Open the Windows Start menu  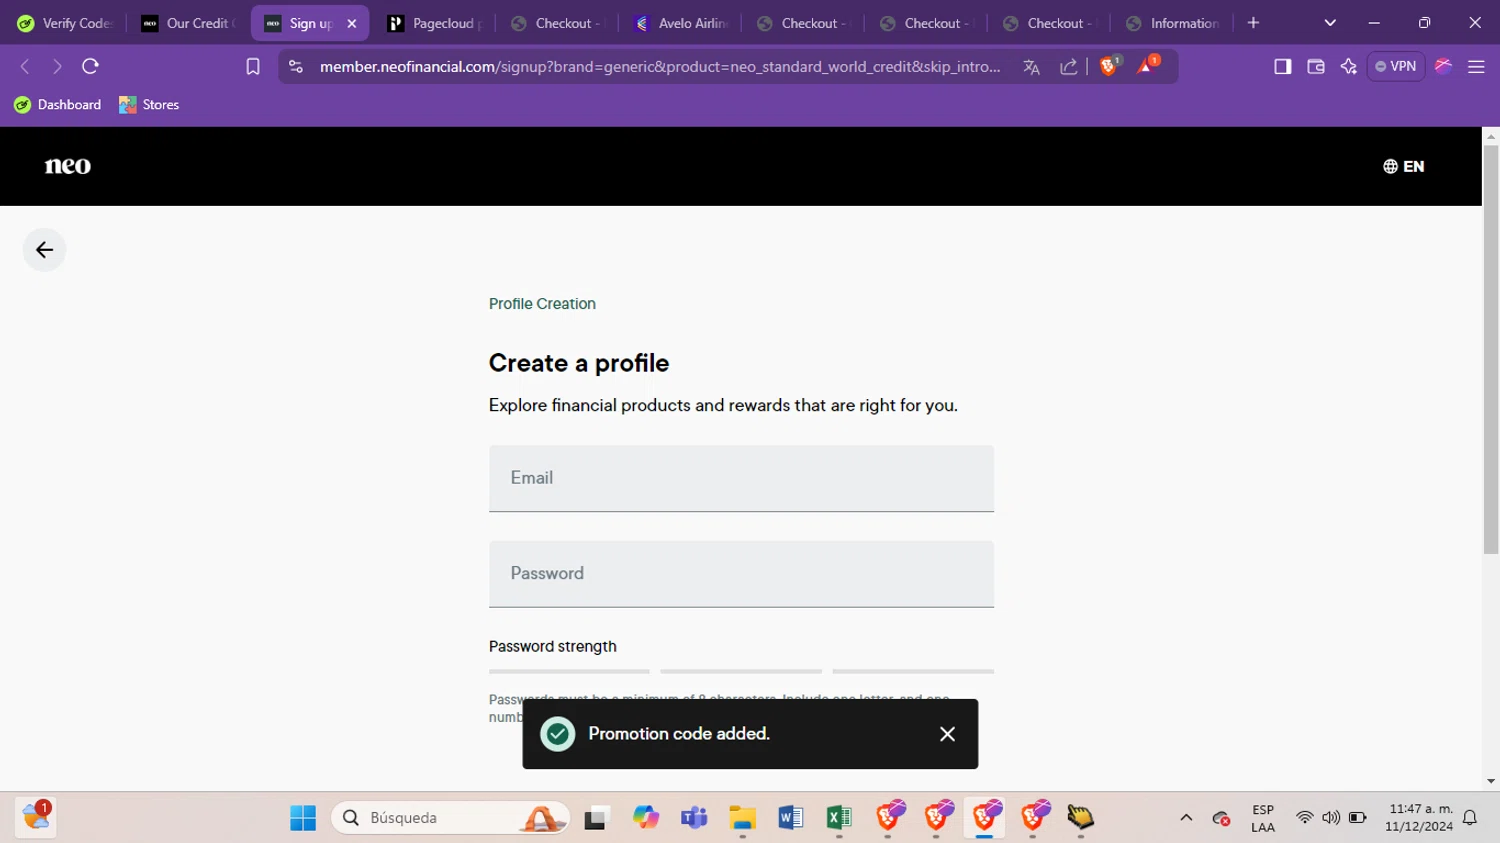pos(303,818)
